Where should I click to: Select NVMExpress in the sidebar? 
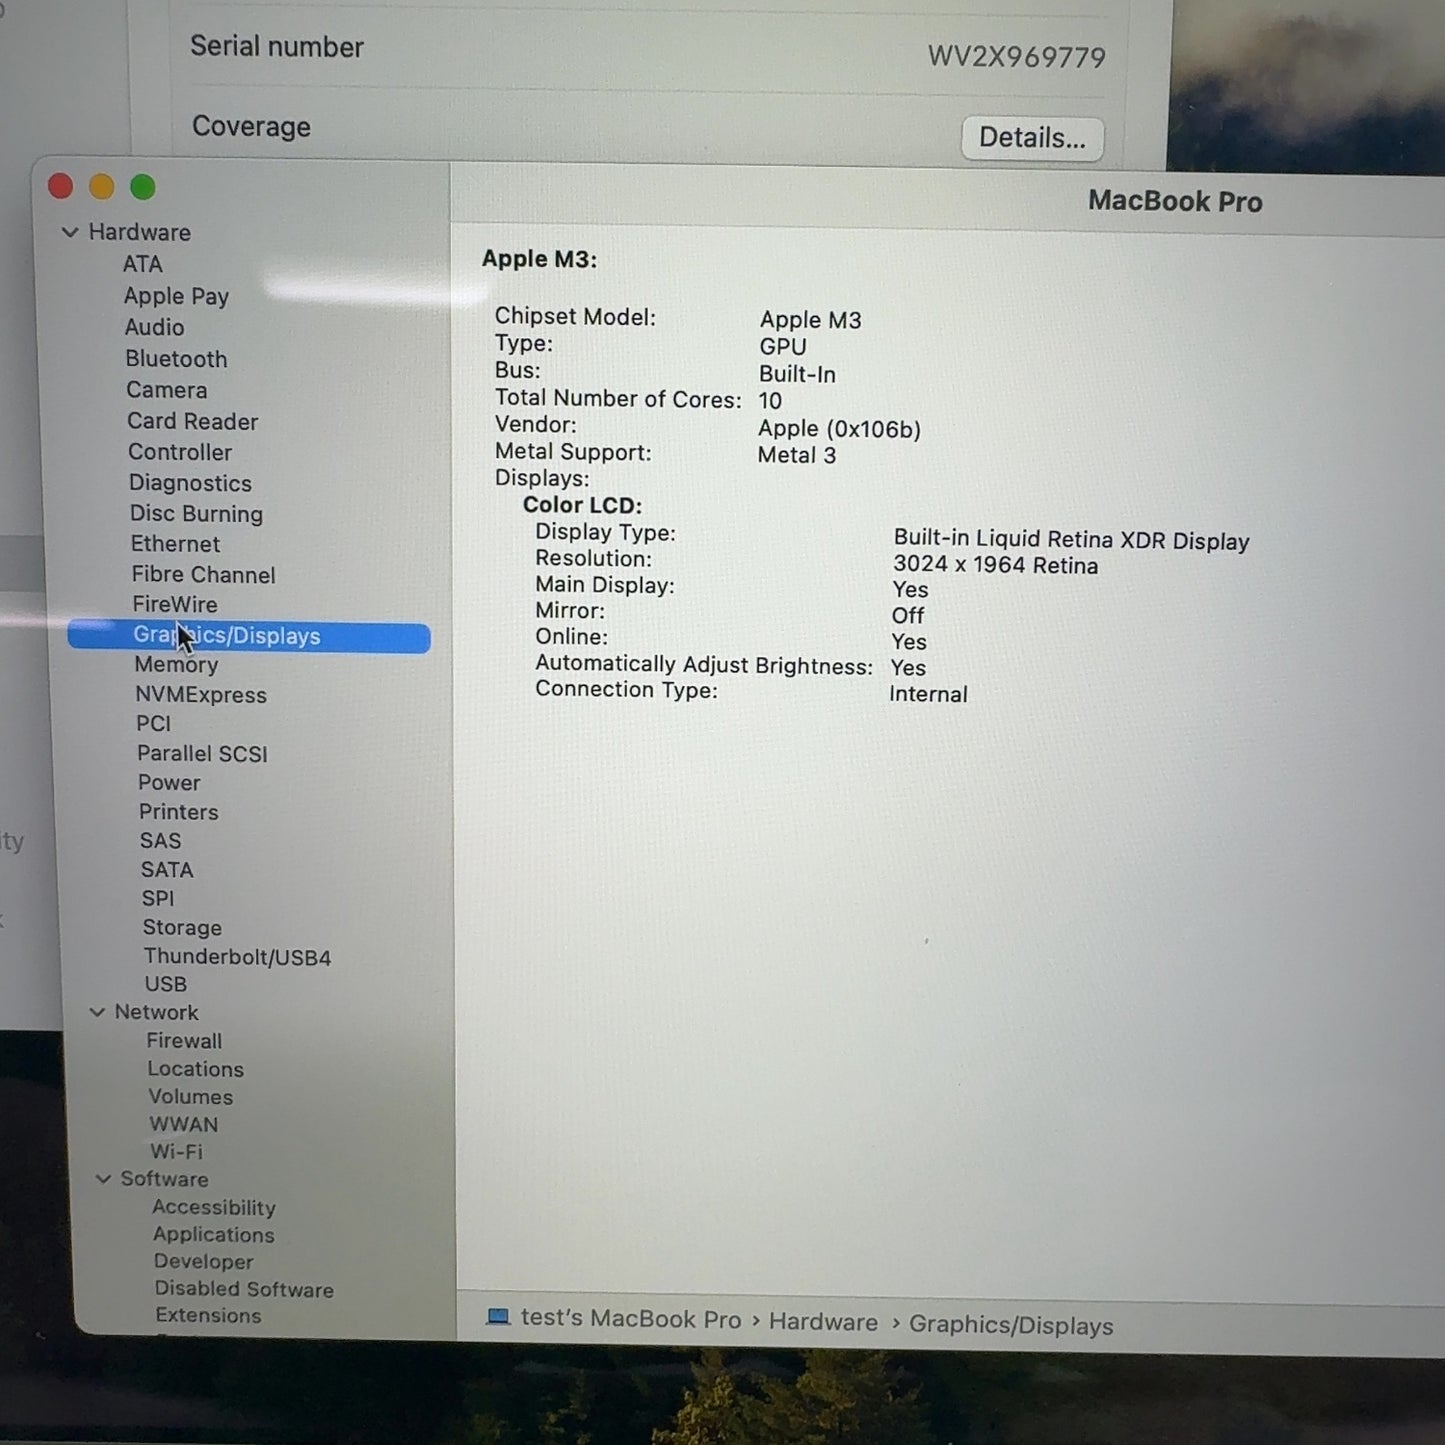pyautogui.click(x=201, y=695)
